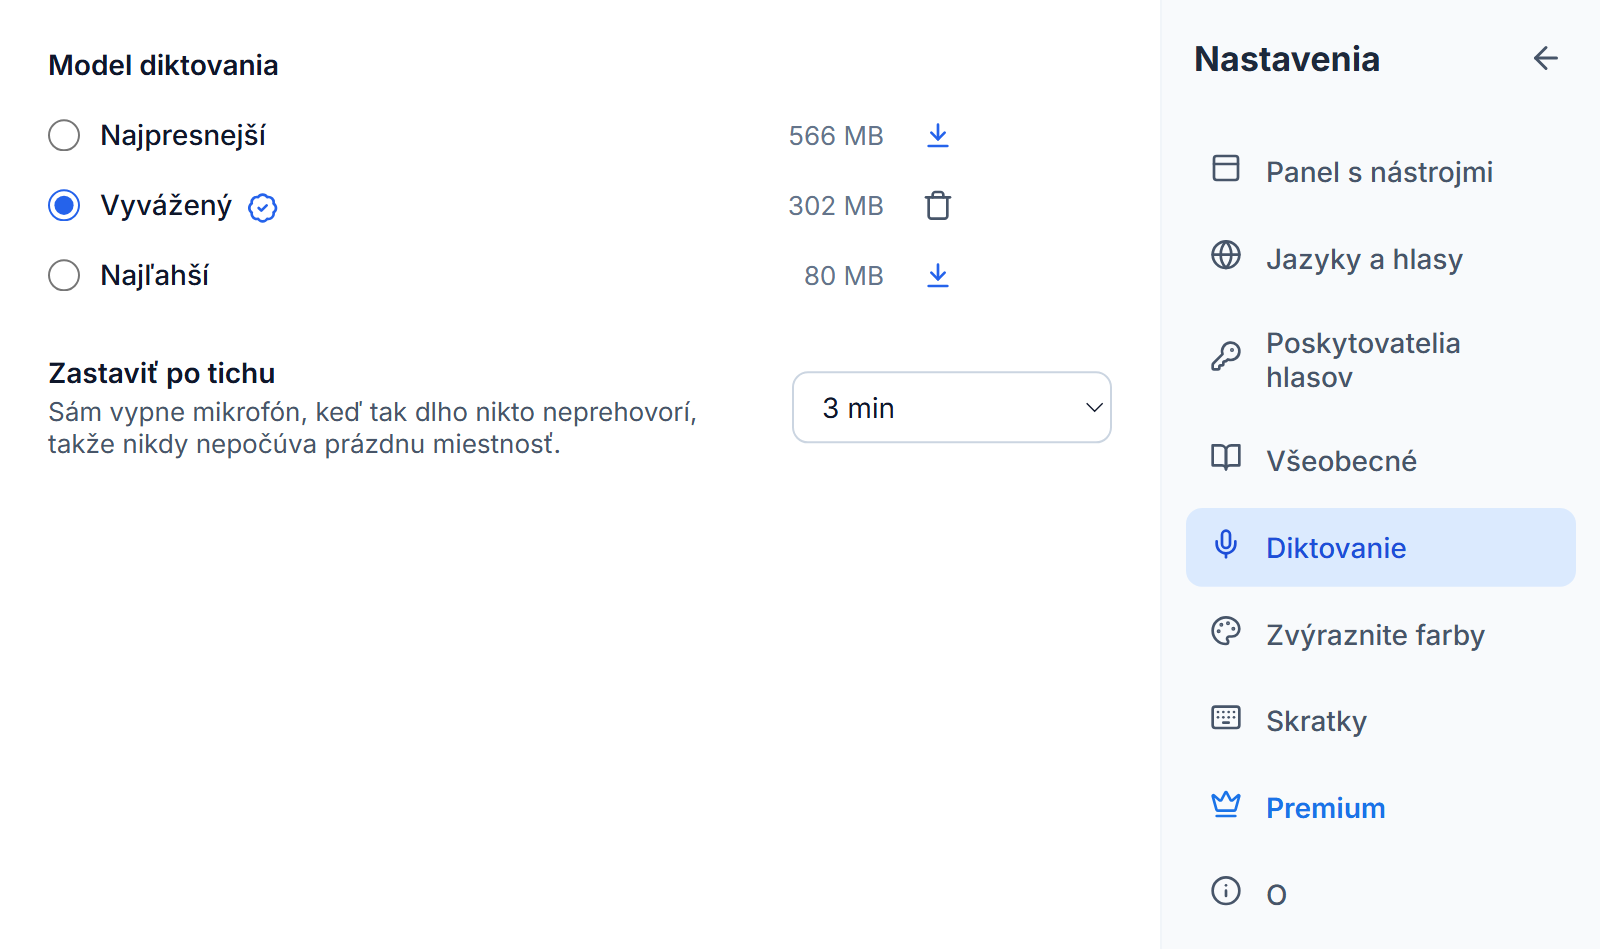Click the microphone icon for Diktovanie
Image resolution: width=1600 pixels, height=950 pixels.
(1226, 544)
